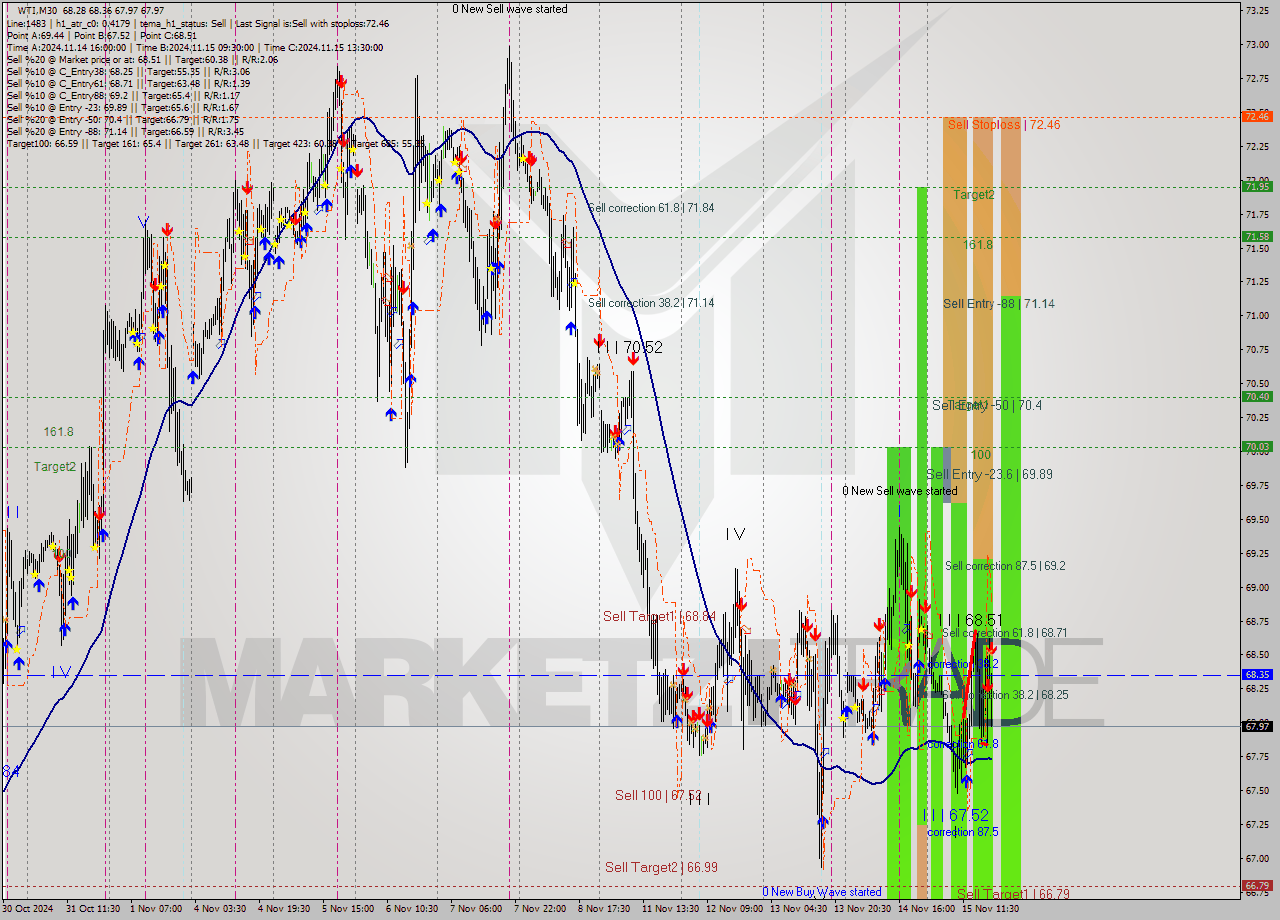This screenshot has width=1280, height=920.
Task: Select 'Sell Entry -50 | 70.4' label
Action: [987, 405]
